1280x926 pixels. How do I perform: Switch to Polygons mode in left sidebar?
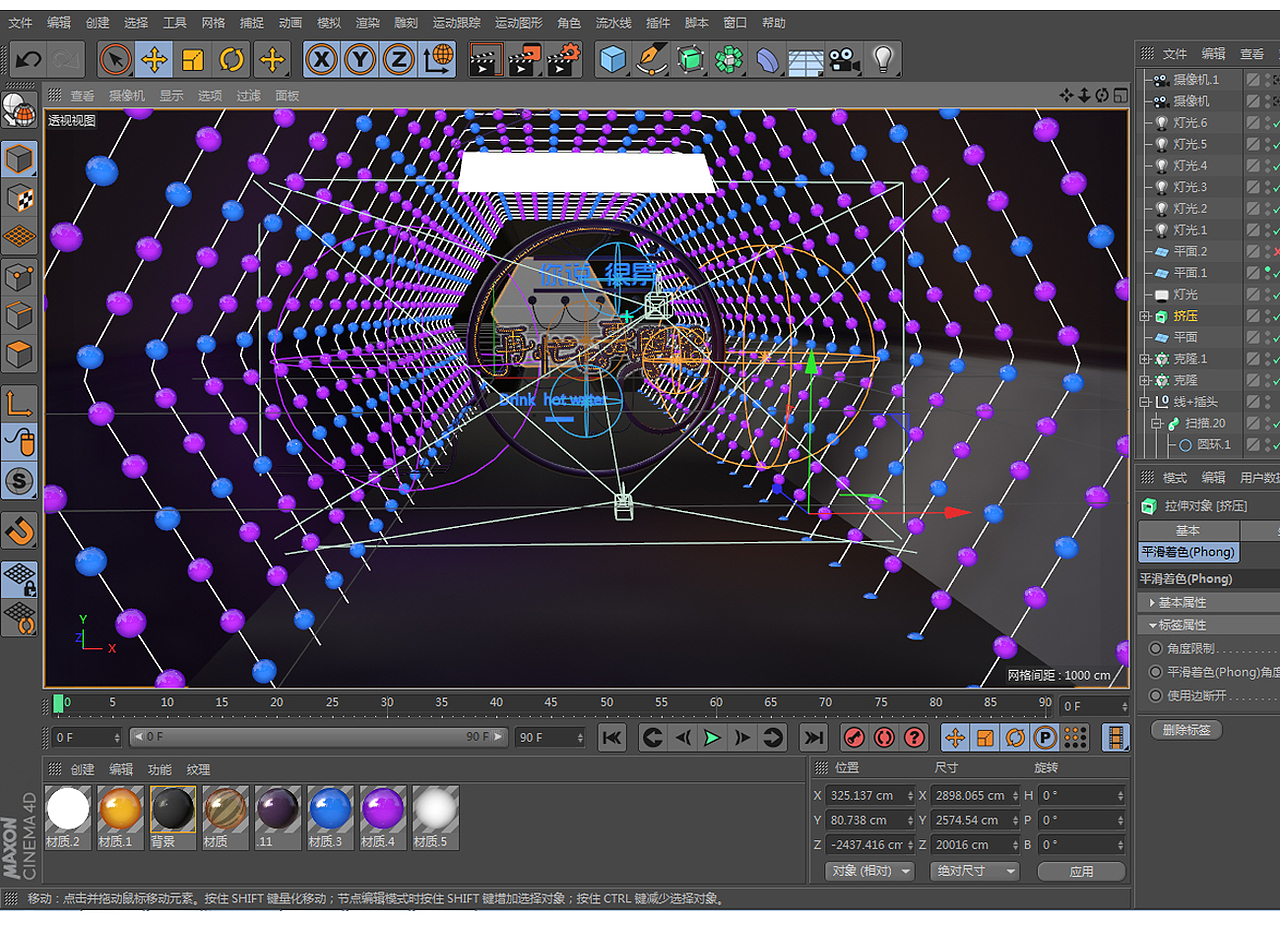tap(20, 354)
